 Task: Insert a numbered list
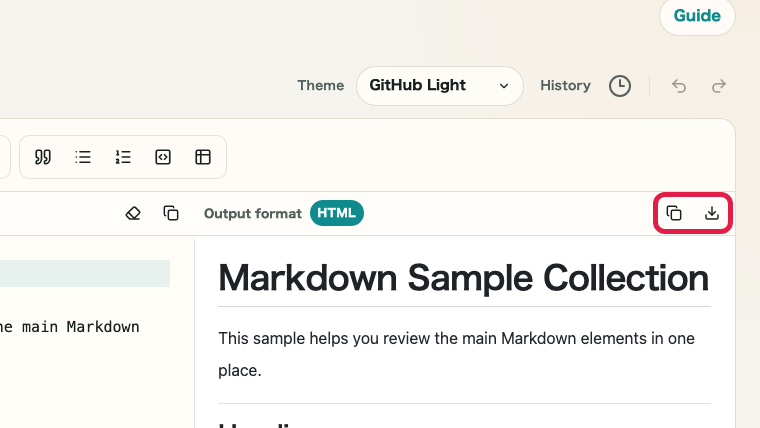(123, 157)
